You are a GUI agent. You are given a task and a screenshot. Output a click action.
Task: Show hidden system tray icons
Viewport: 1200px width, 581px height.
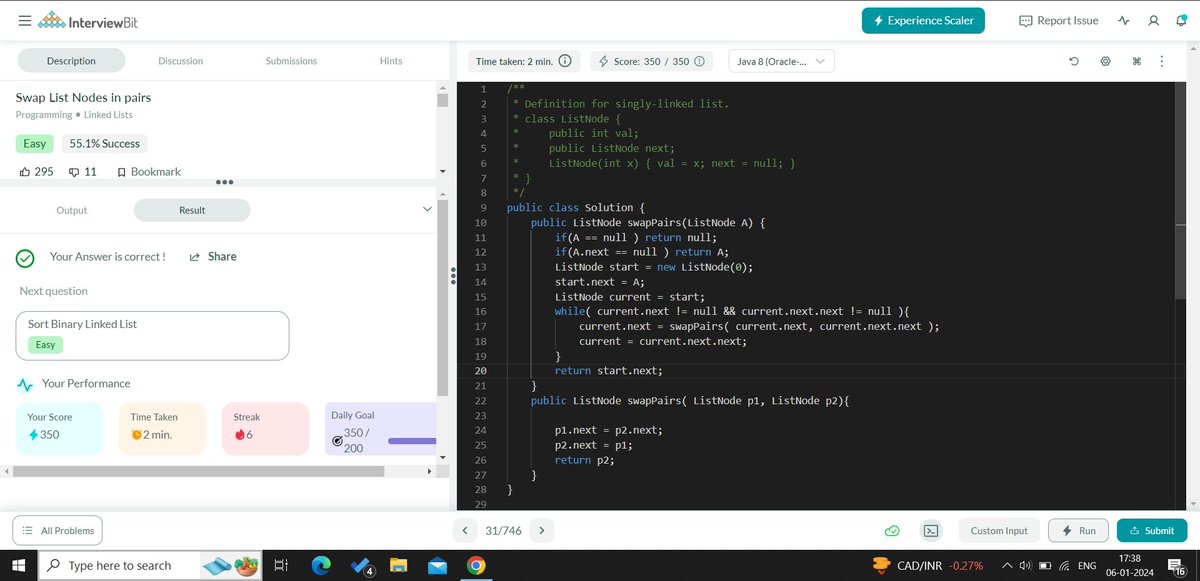1007,565
